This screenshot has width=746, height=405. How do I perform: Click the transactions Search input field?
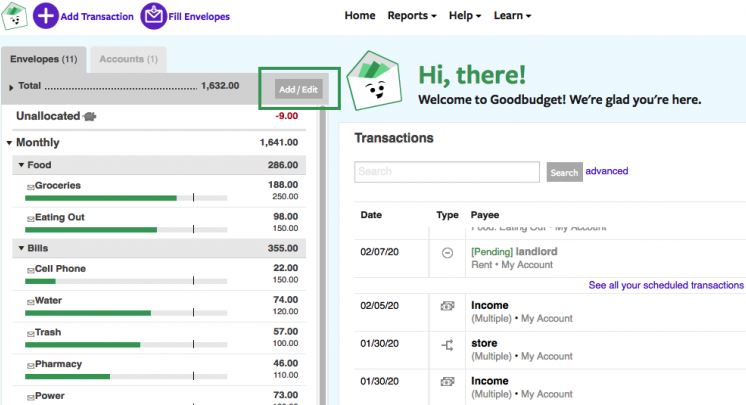tap(447, 172)
